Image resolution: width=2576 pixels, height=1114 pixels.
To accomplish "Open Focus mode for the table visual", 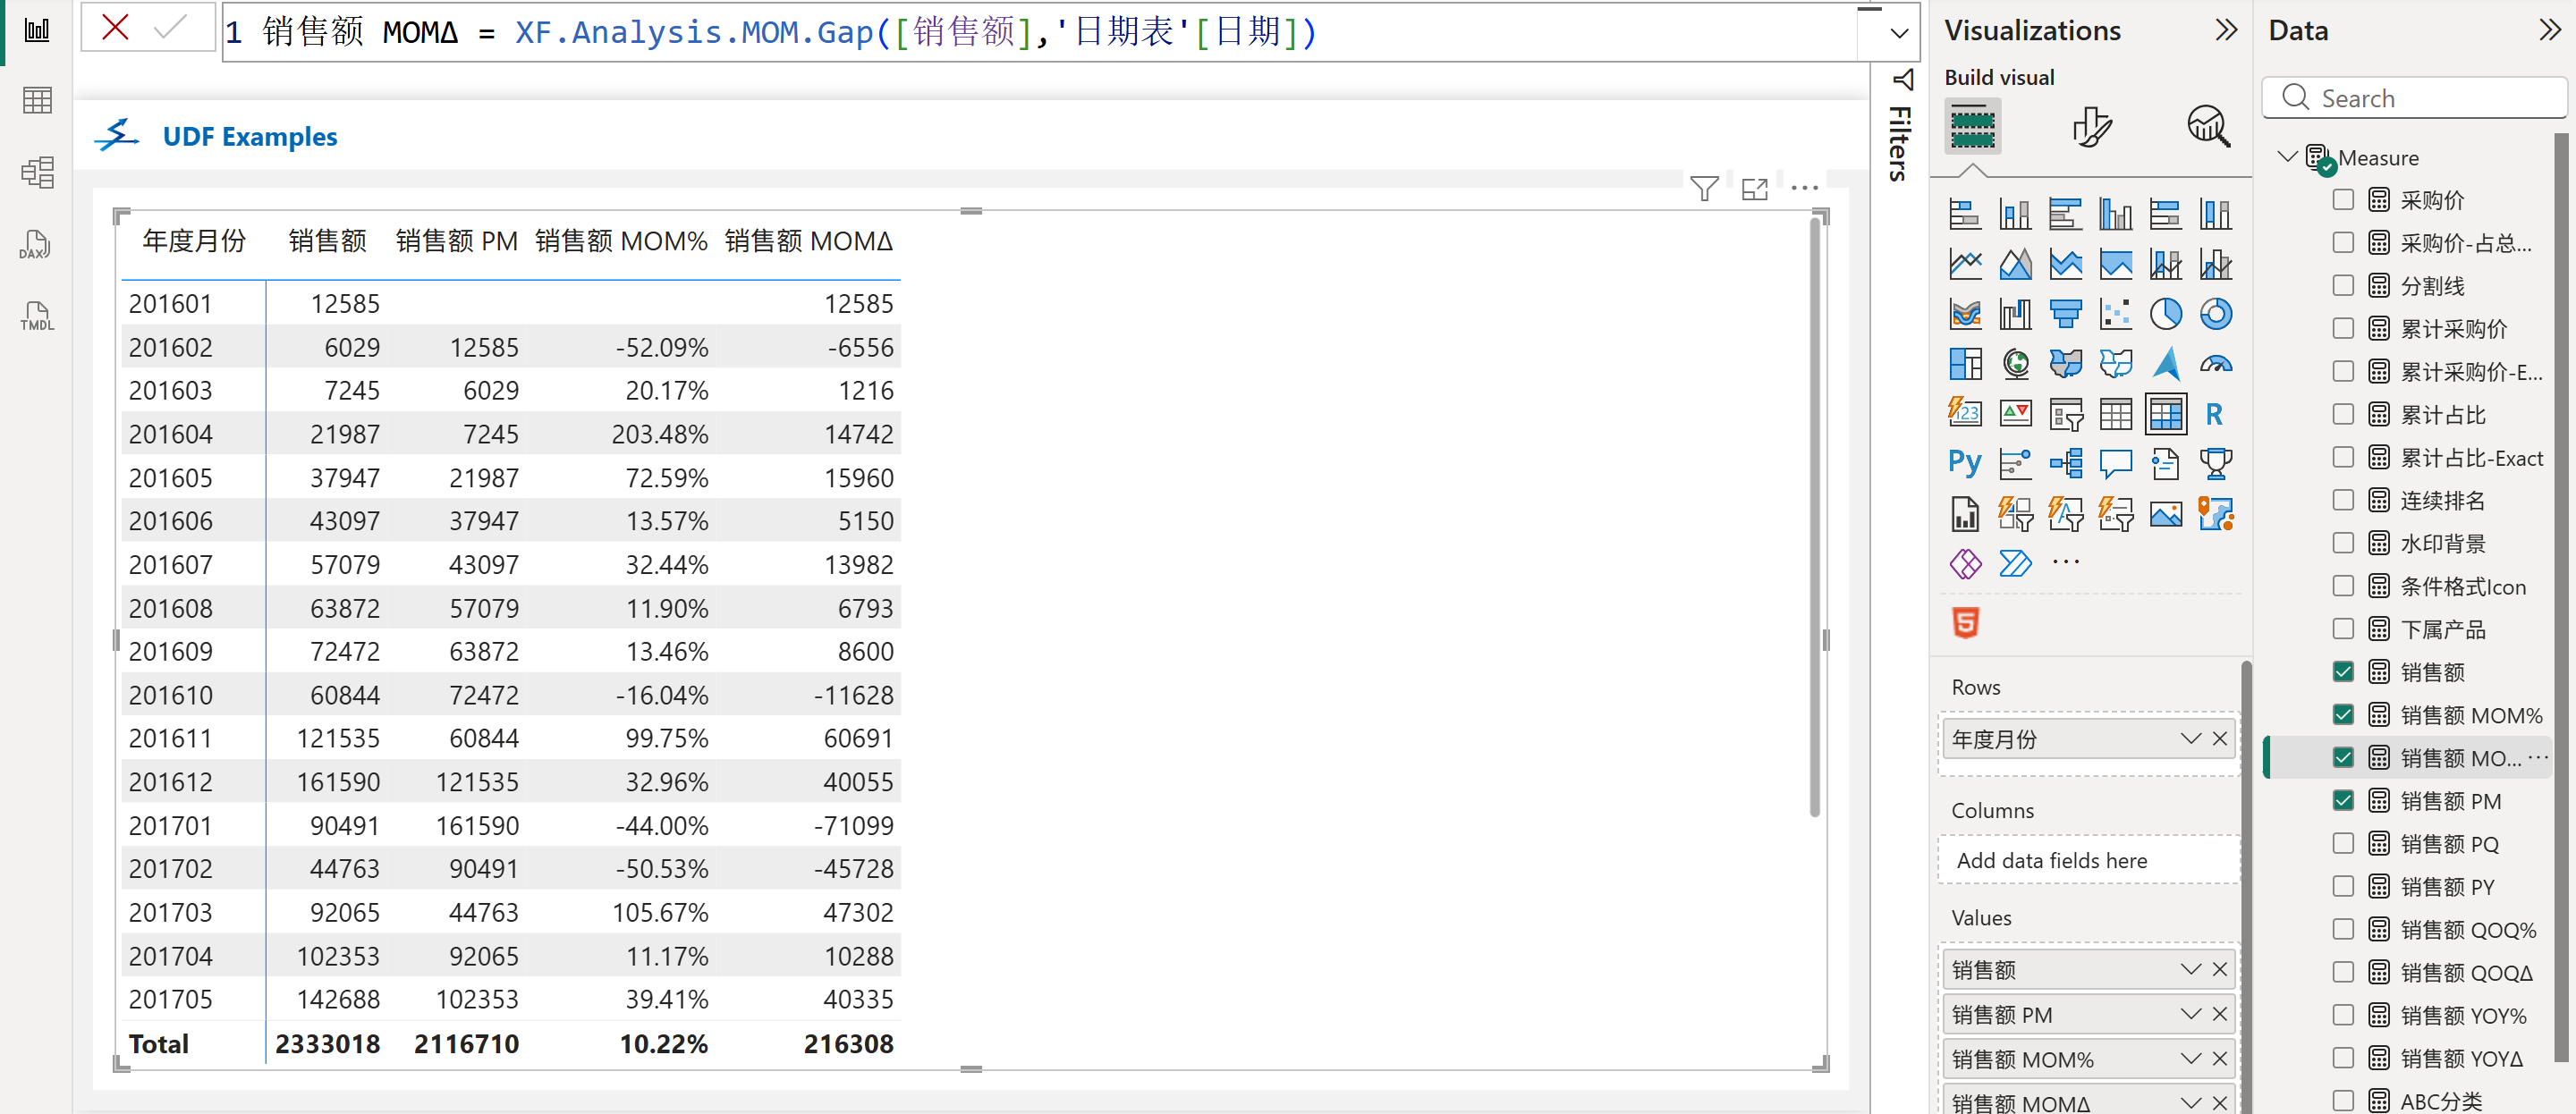I will click(1754, 188).
